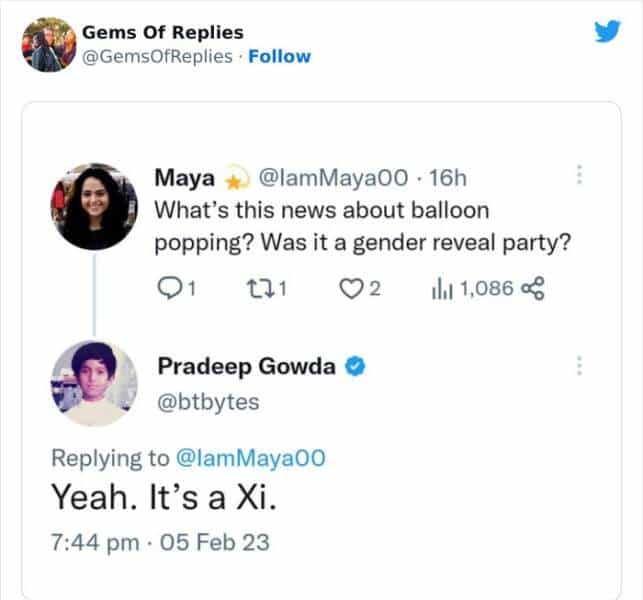
Task: Open Maya's profile avatar
Action: (x=94, y=206)
